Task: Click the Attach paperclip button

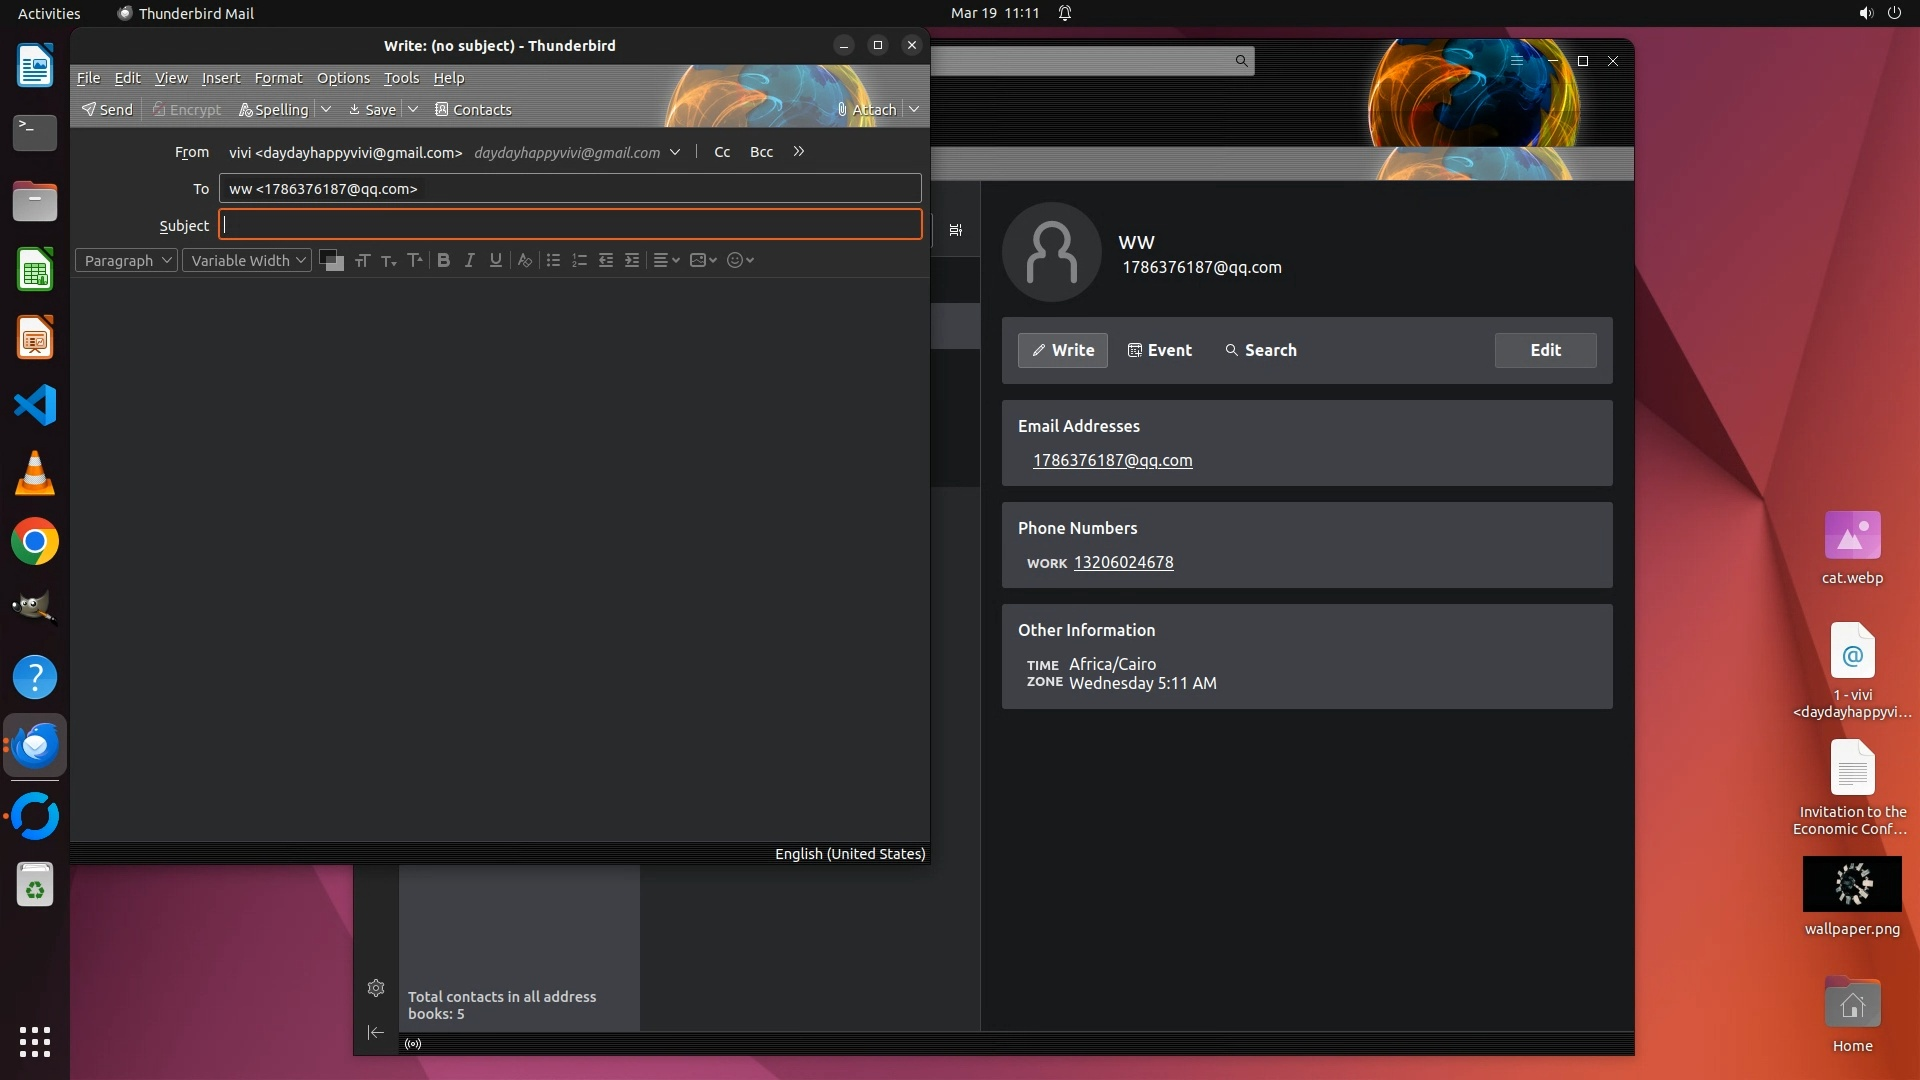Action: (x=866, y=109)
